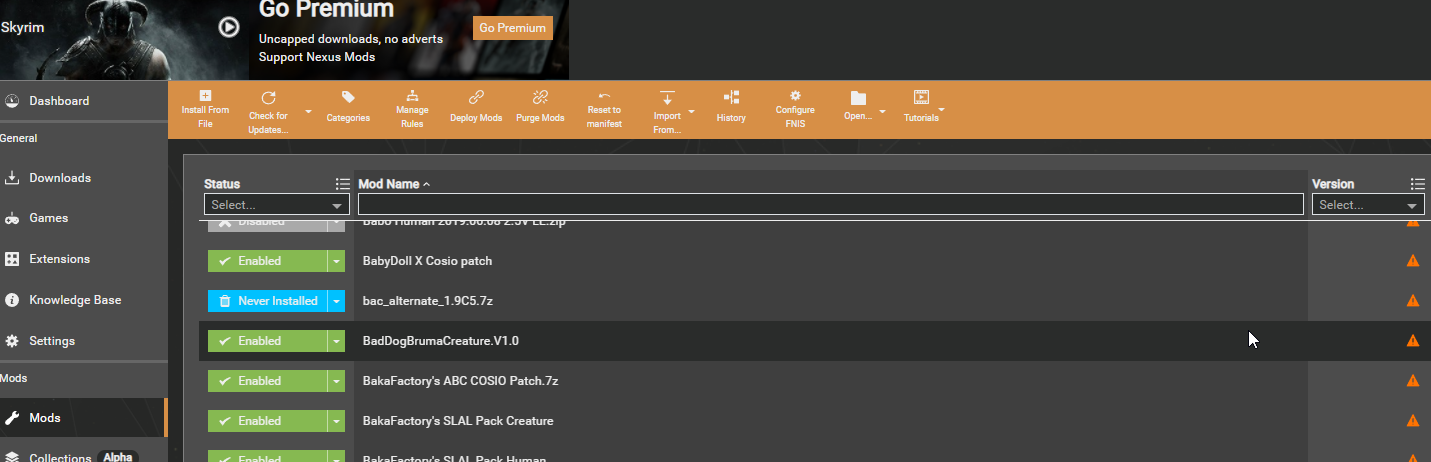Click the Go Premium orange button
This screenshot has width=1431, height=462.
point(513,28)
